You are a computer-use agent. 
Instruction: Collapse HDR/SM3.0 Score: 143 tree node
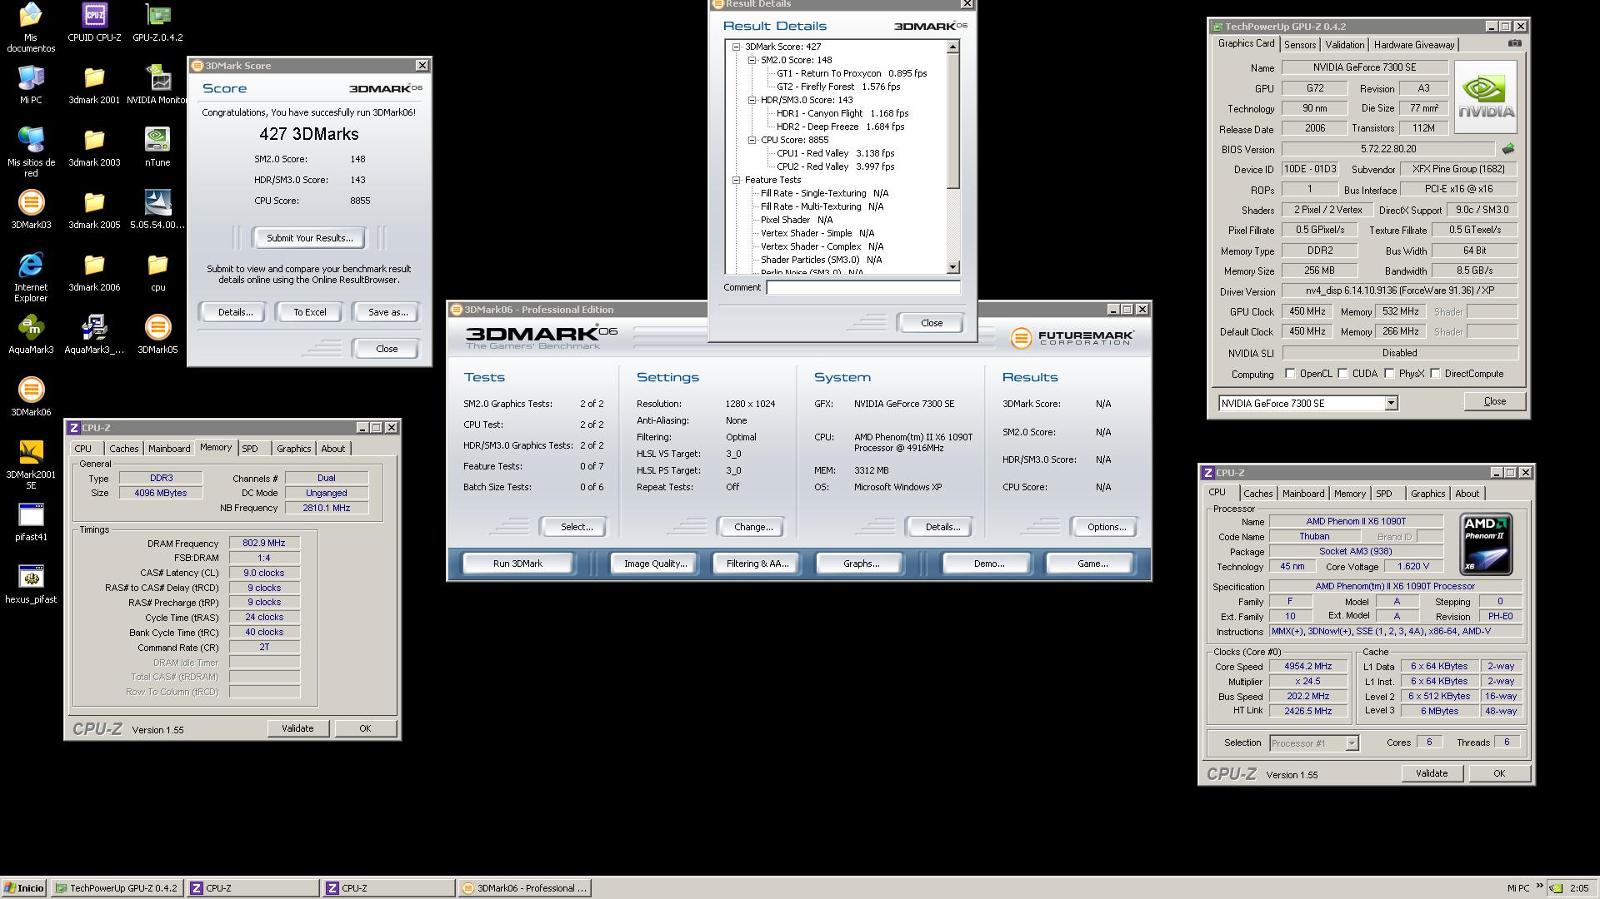[x=752, y=100]
